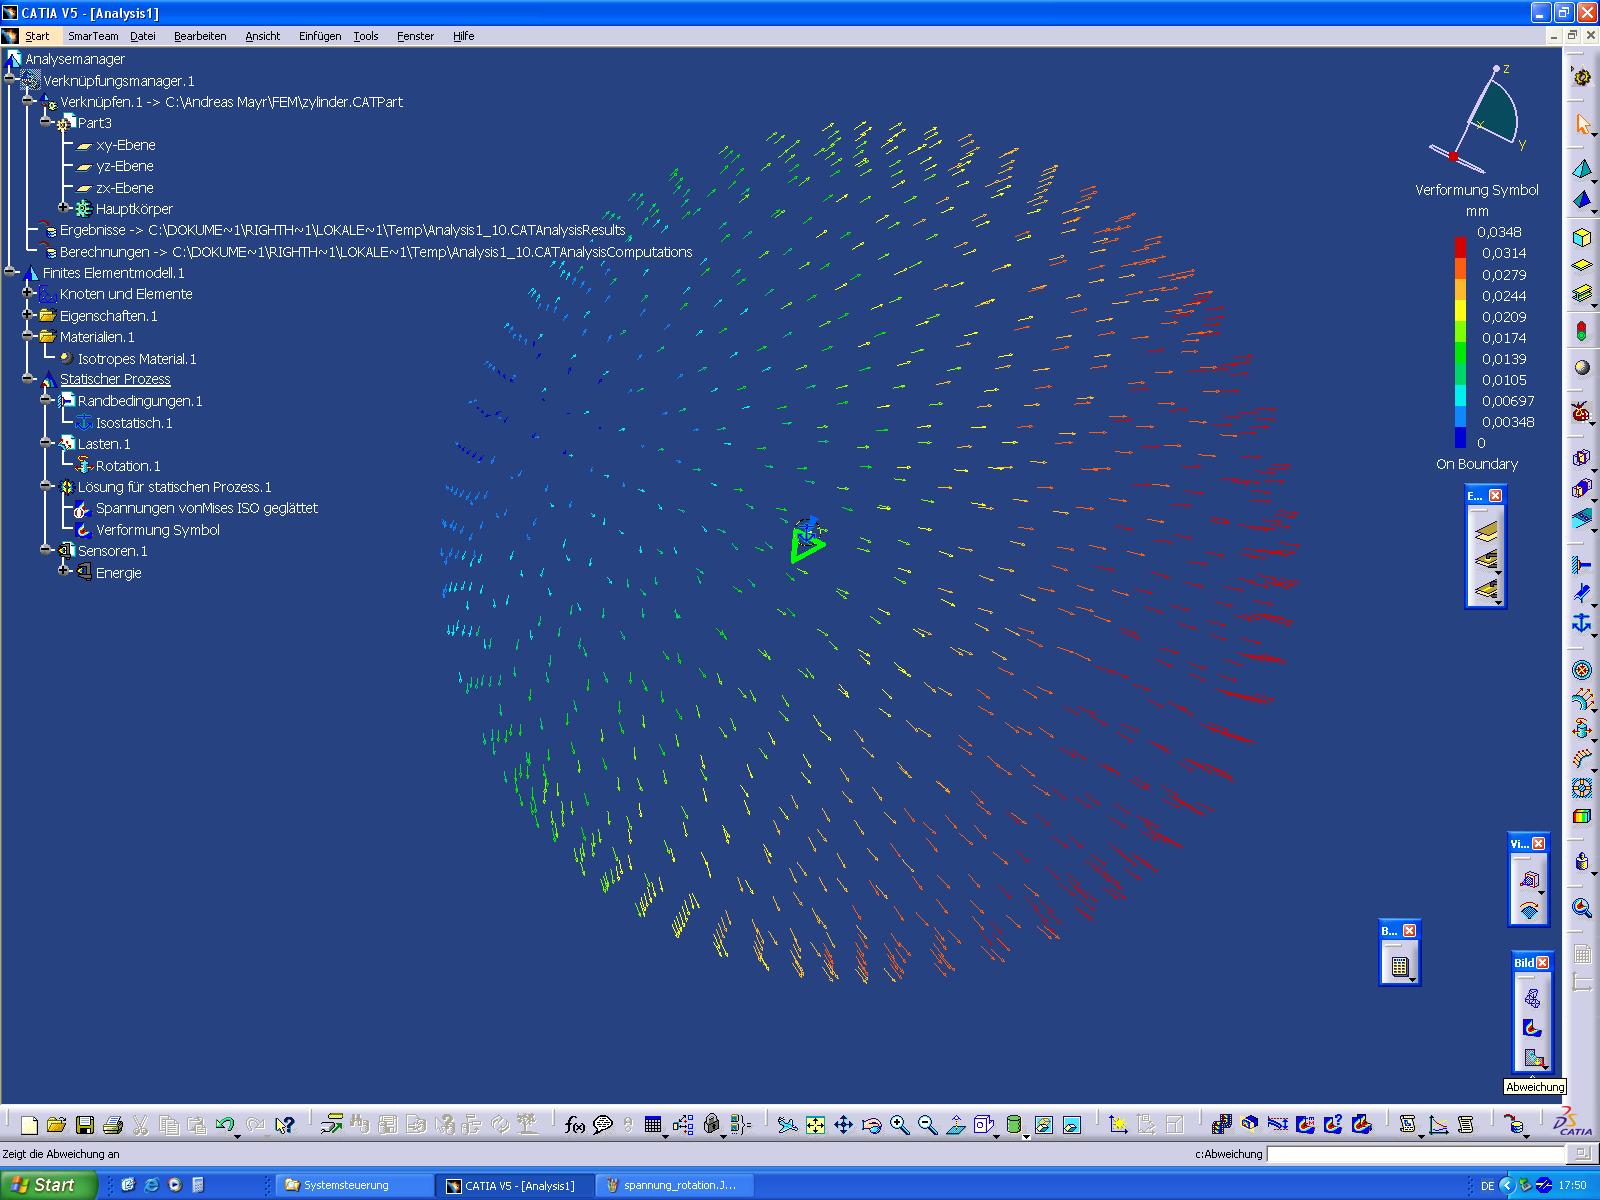Click the Zoom Out magnifier

tap(927, 1125)
